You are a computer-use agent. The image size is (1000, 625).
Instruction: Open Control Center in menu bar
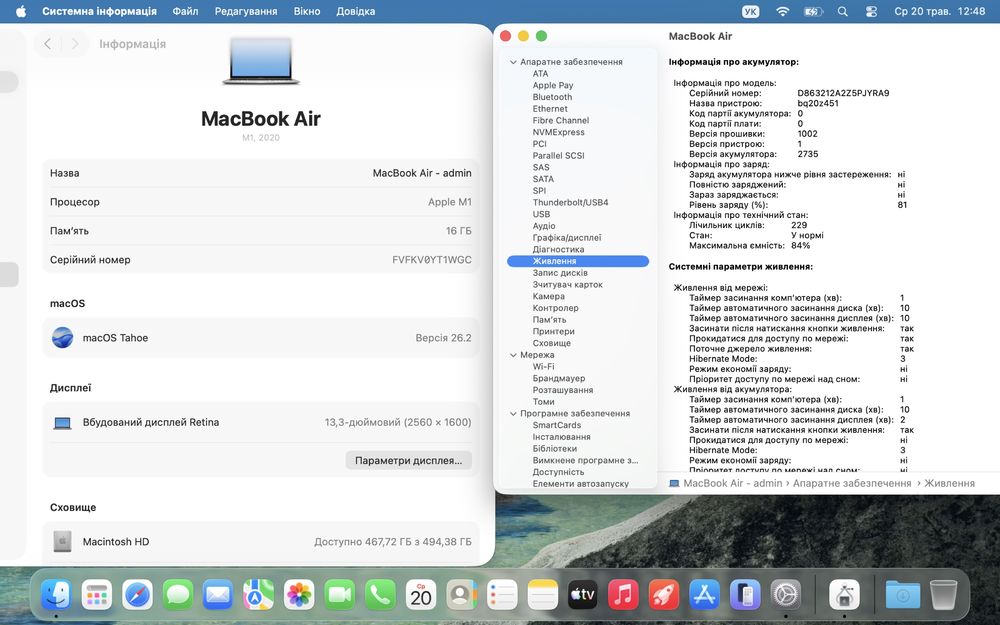pos(871,11)
